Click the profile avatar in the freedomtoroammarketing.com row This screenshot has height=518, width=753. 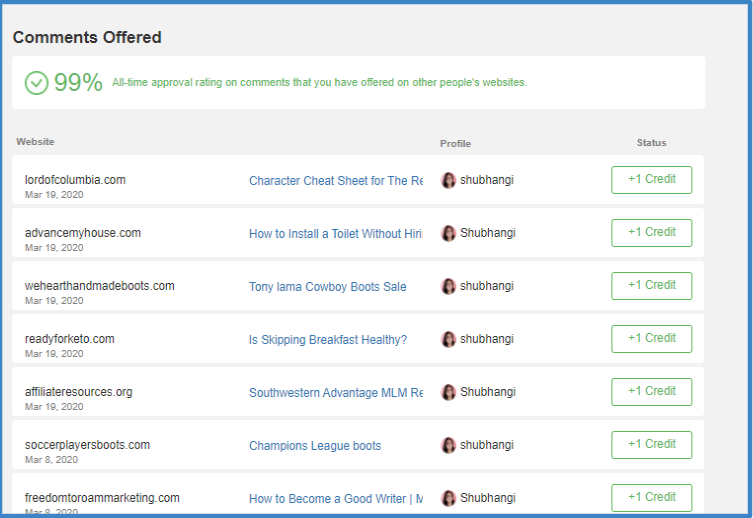point(448,498)
